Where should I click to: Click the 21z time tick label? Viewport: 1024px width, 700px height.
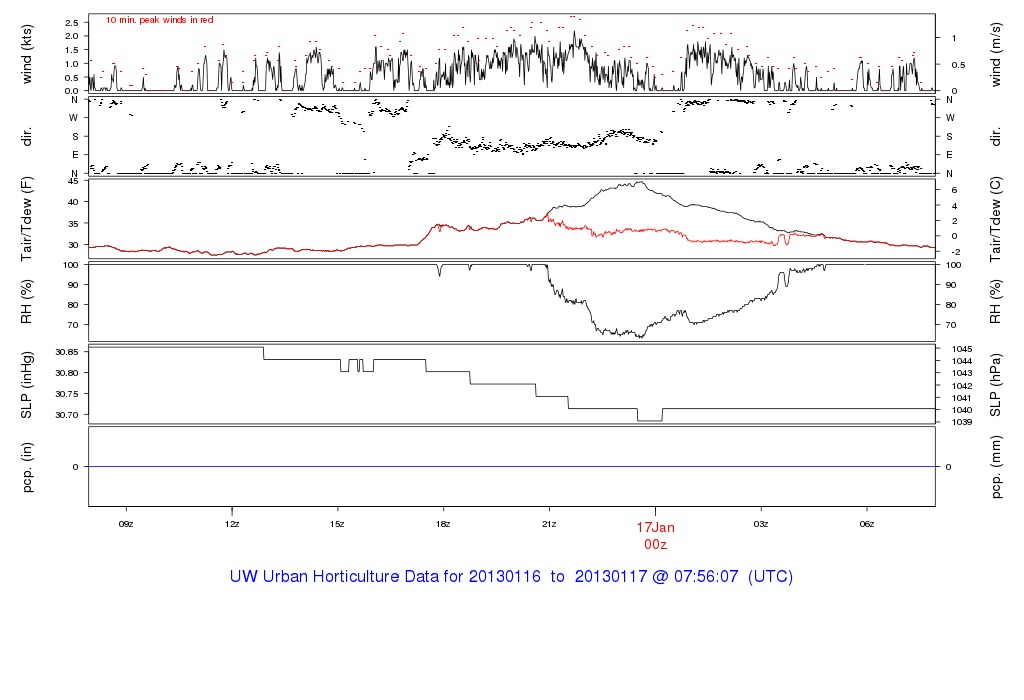pos(549,524)
